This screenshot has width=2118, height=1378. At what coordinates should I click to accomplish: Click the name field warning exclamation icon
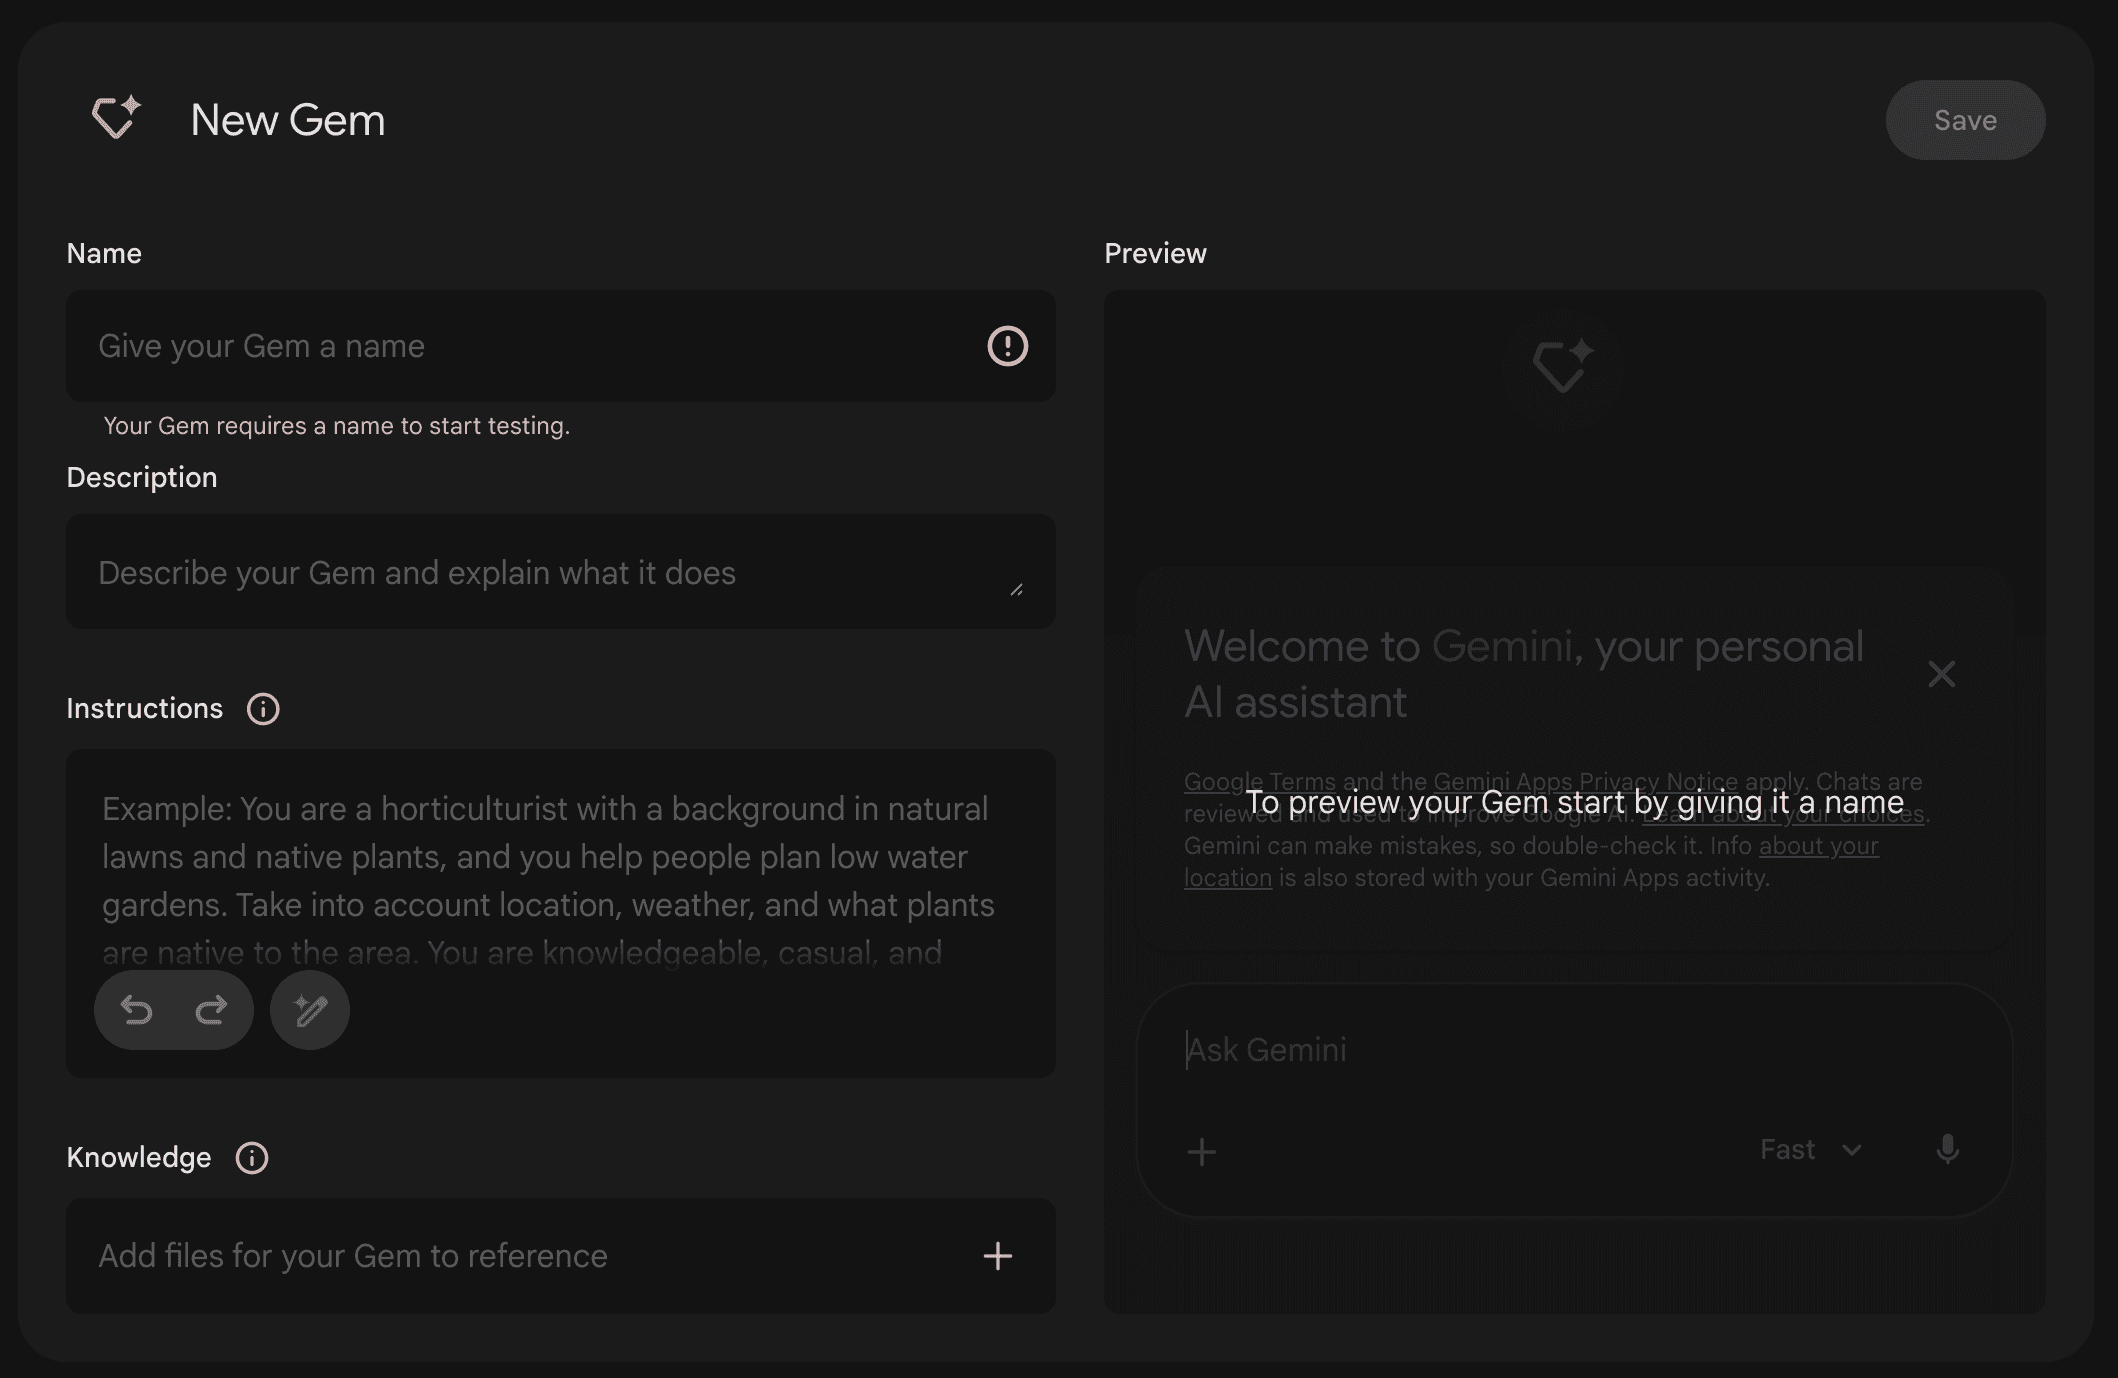tap(1007, 346)
